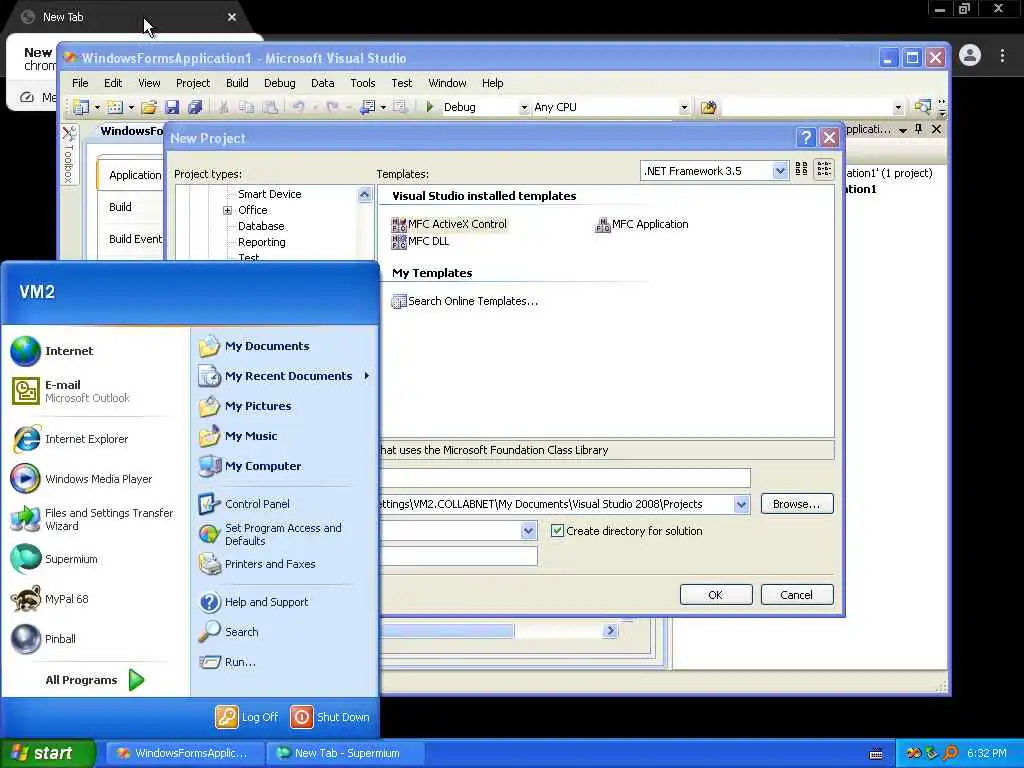Open E-mail Microsoft Outlook entry
This screenshot has height=768, width=1024.
coord(71,391)
